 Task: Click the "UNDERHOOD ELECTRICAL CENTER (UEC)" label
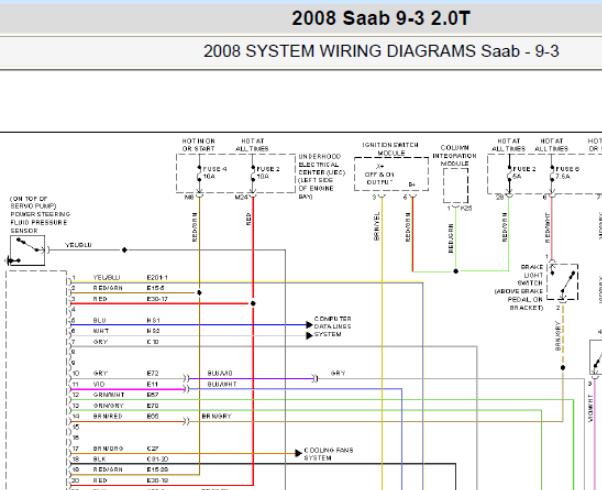pos(322,164)
